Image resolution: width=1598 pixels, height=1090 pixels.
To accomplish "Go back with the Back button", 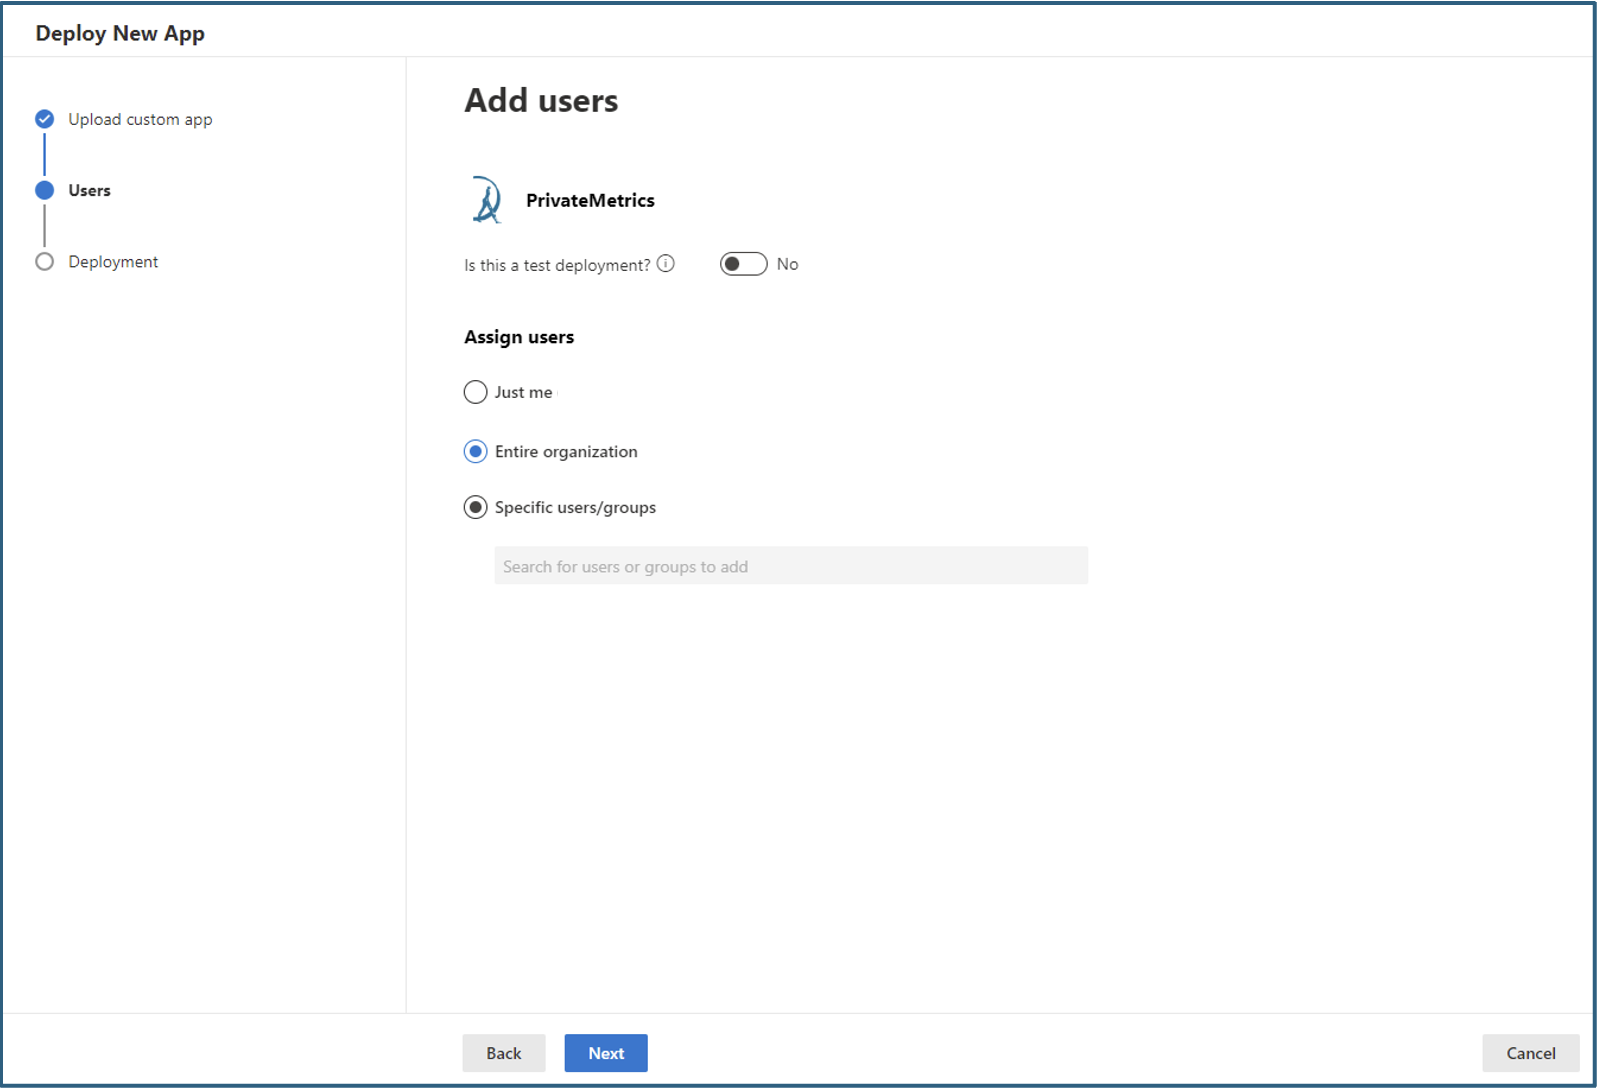I will click(503, 1053).
